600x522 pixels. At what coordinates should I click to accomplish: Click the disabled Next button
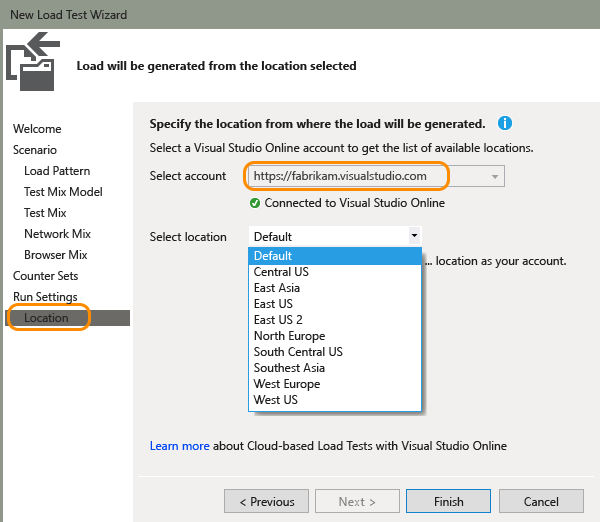[x=357, y=501]
